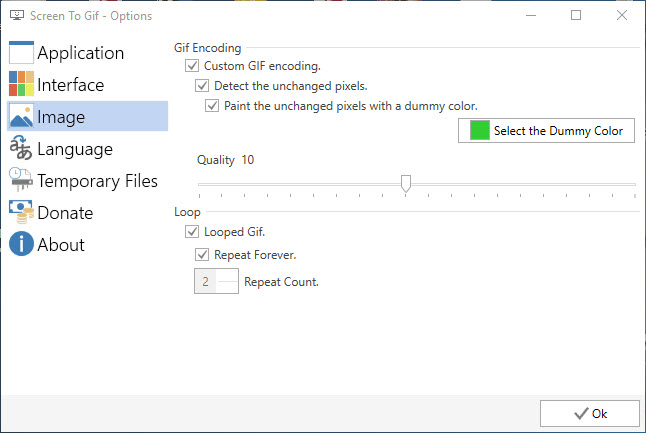Image resolution: width=646 pixels, height=433 pixels.
Task: Uncheck Detect the unchanged pixels
Action: (x=202, y=86)
